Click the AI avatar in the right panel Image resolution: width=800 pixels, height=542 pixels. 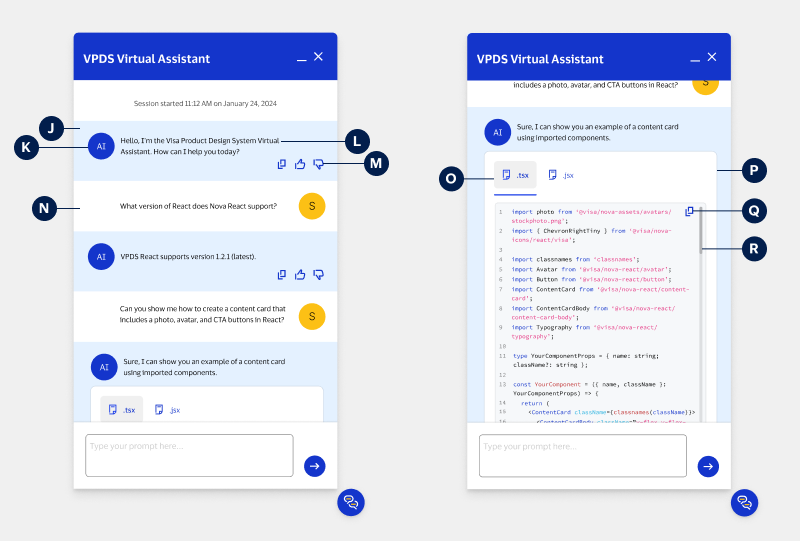497,132
